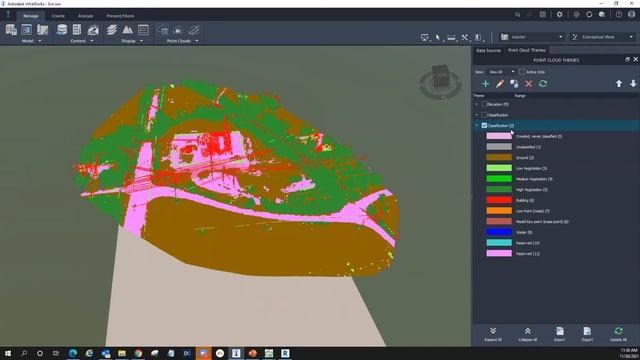Open application settings gear icon

click(x=559, y=14)
